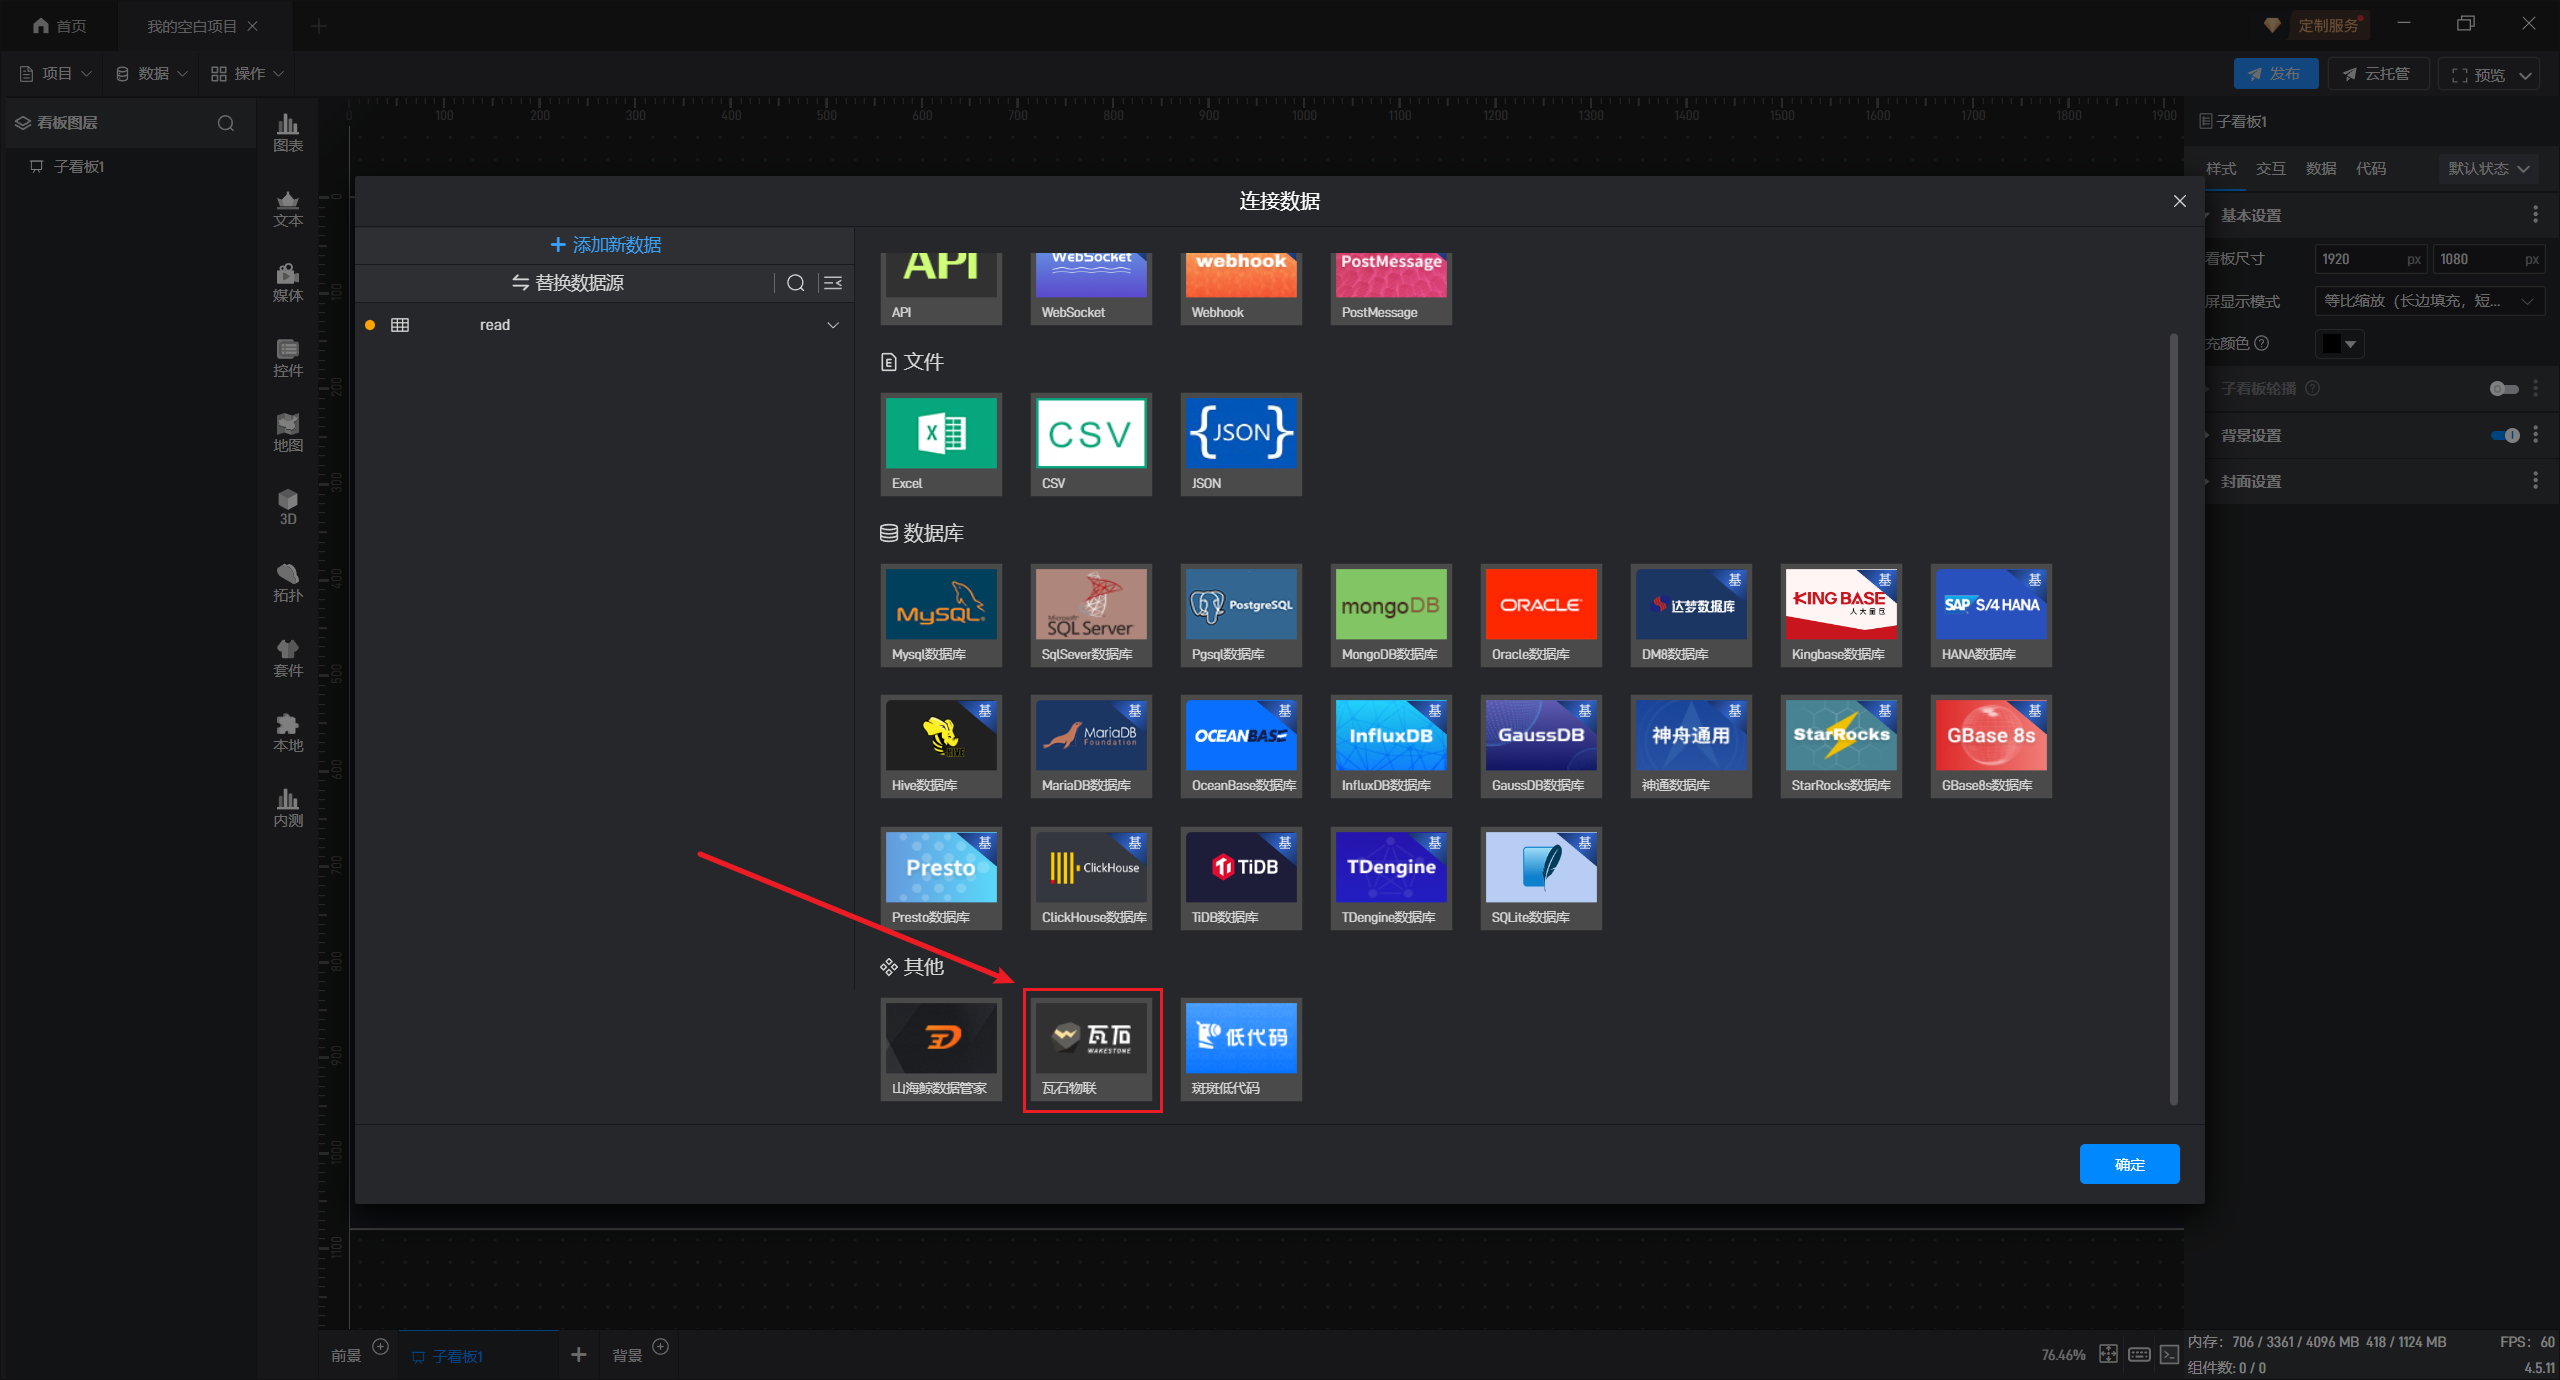The image size is (2560, 1380).
Task: Toggle the 背景设置 switch
Action: 2504,435
